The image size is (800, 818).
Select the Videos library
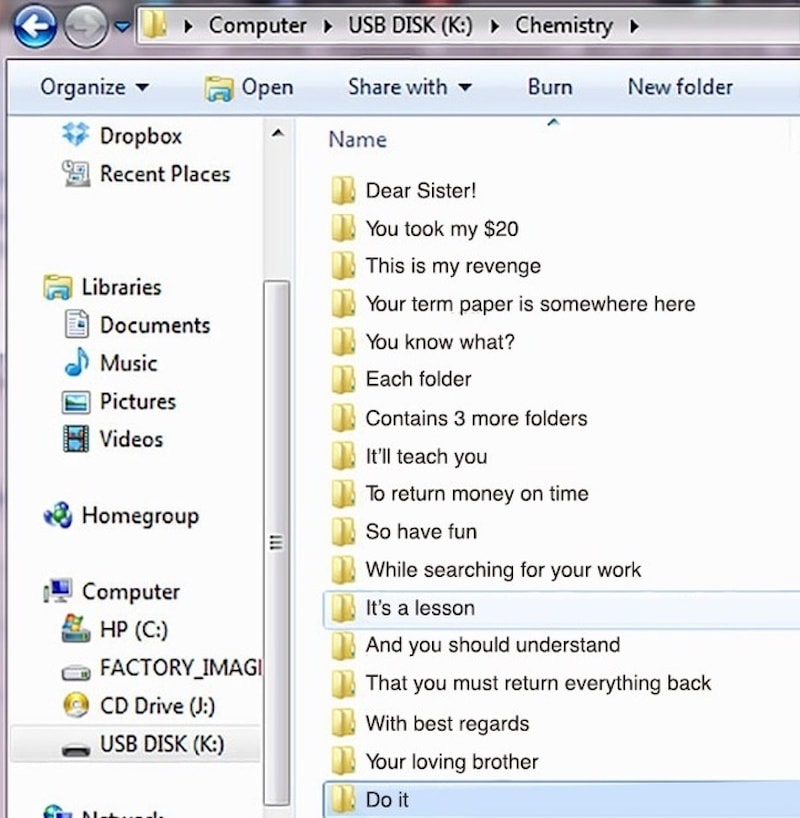click(x=130, y=439)
